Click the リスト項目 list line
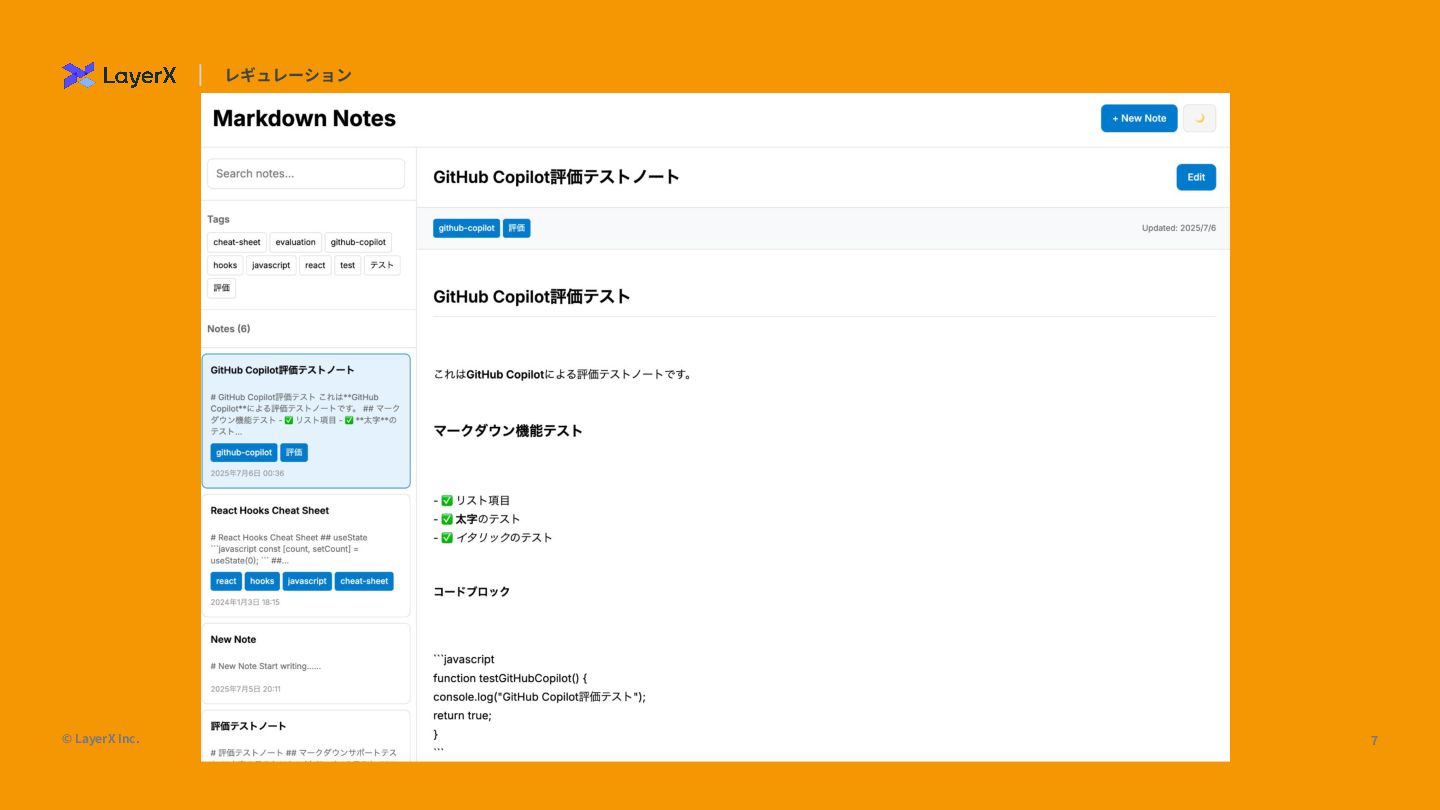This screenshot has height=810, width=1440. (472, 500)
